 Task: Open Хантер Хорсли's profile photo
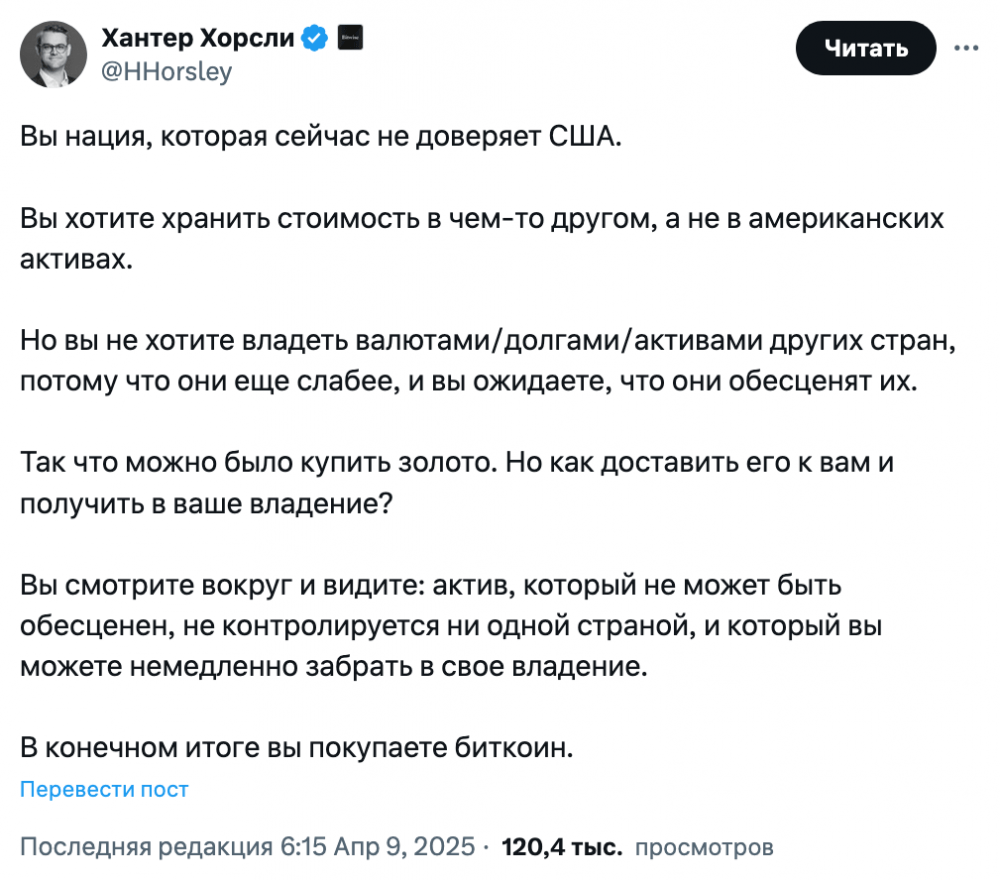(53, 54)
